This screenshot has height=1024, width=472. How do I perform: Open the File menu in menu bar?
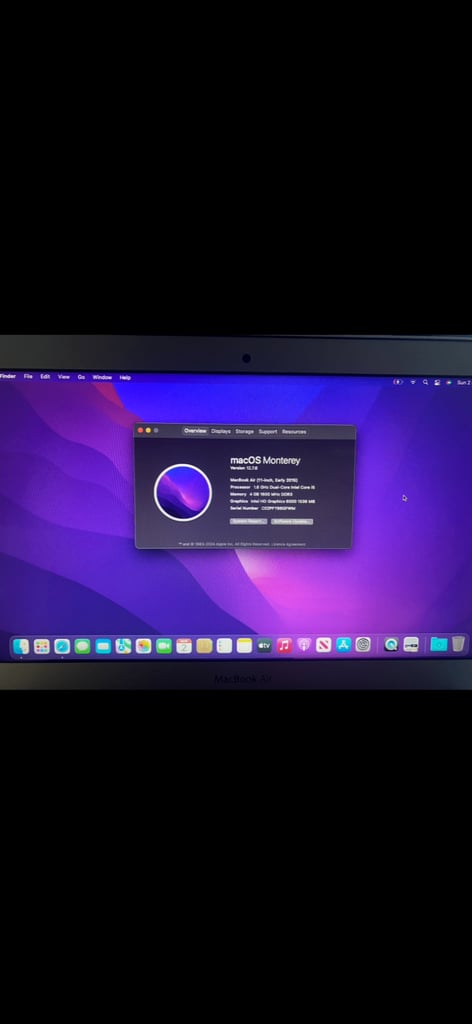pyautogui.click(x=28, y=376)
